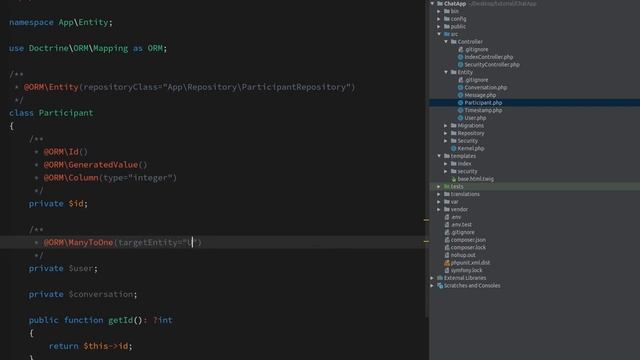Expand the index folder under templates

tap(446, 164)
